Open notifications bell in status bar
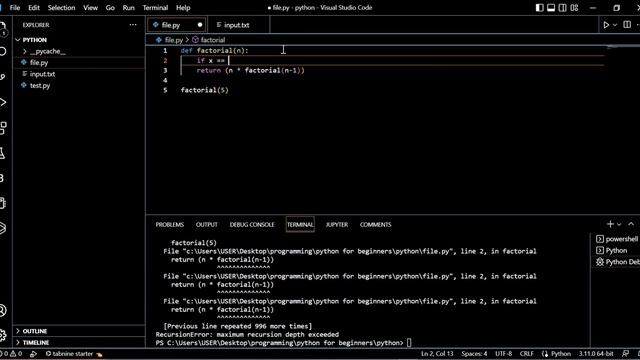This screenshot has width=640, height=360. pyautogui.click(x=638, y=354)
